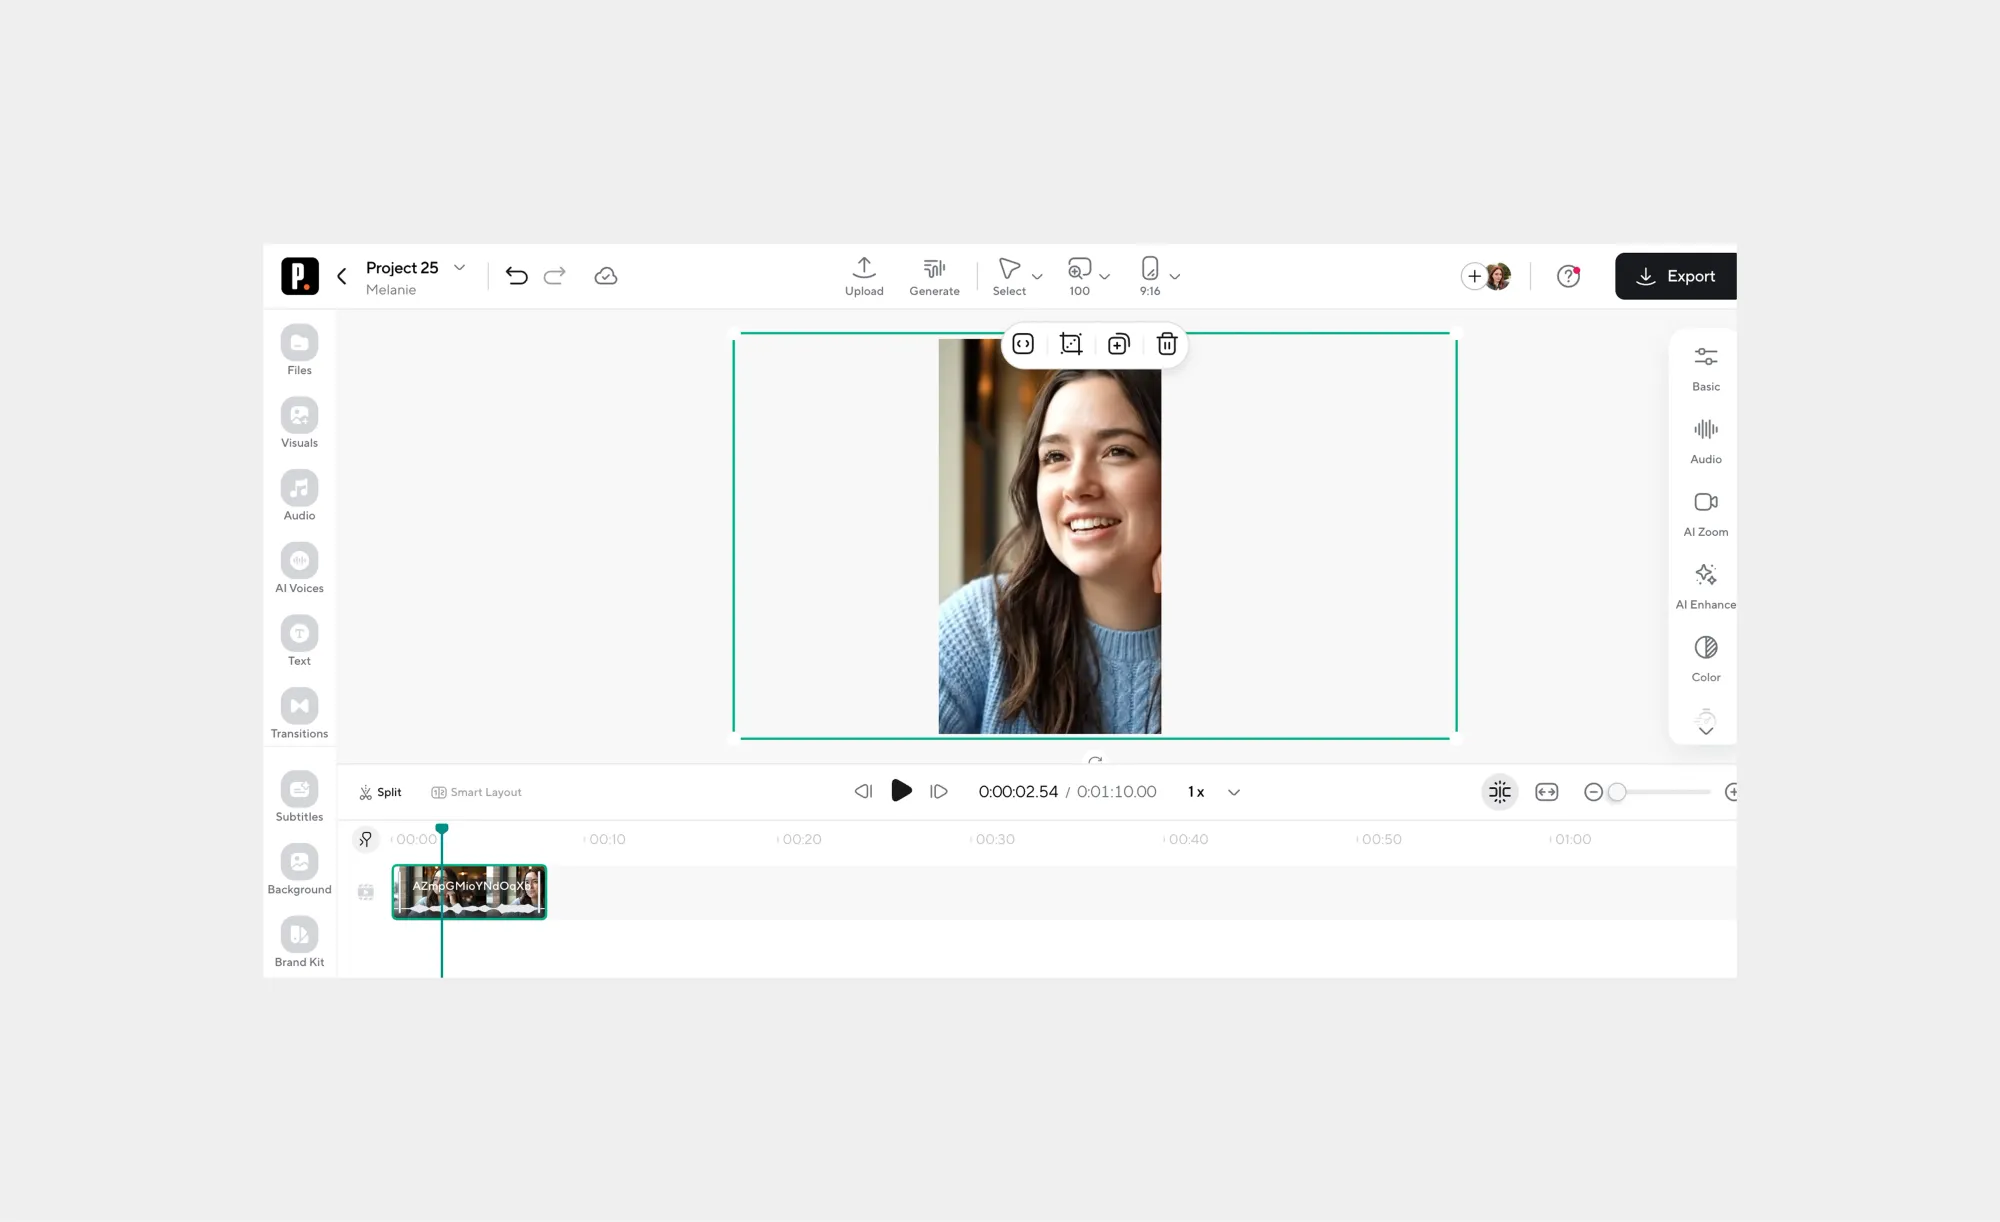Expand the Project 25 name dropdown

pyautogui.click(x=459, y=268)
